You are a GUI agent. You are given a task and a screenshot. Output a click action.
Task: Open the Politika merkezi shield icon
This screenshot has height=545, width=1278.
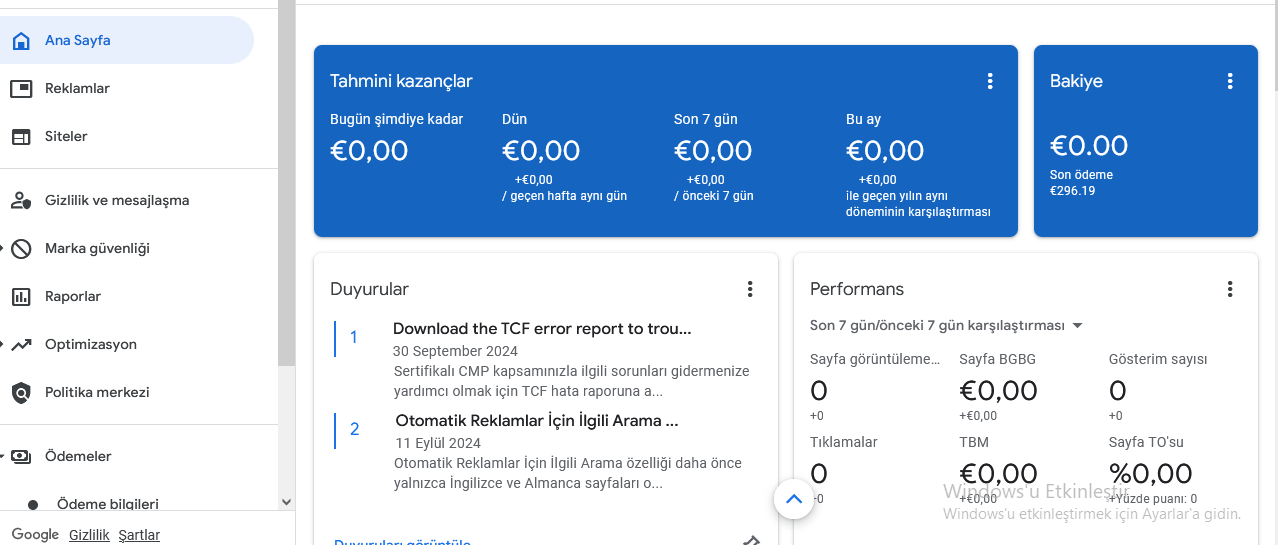(x=21, y=393)
